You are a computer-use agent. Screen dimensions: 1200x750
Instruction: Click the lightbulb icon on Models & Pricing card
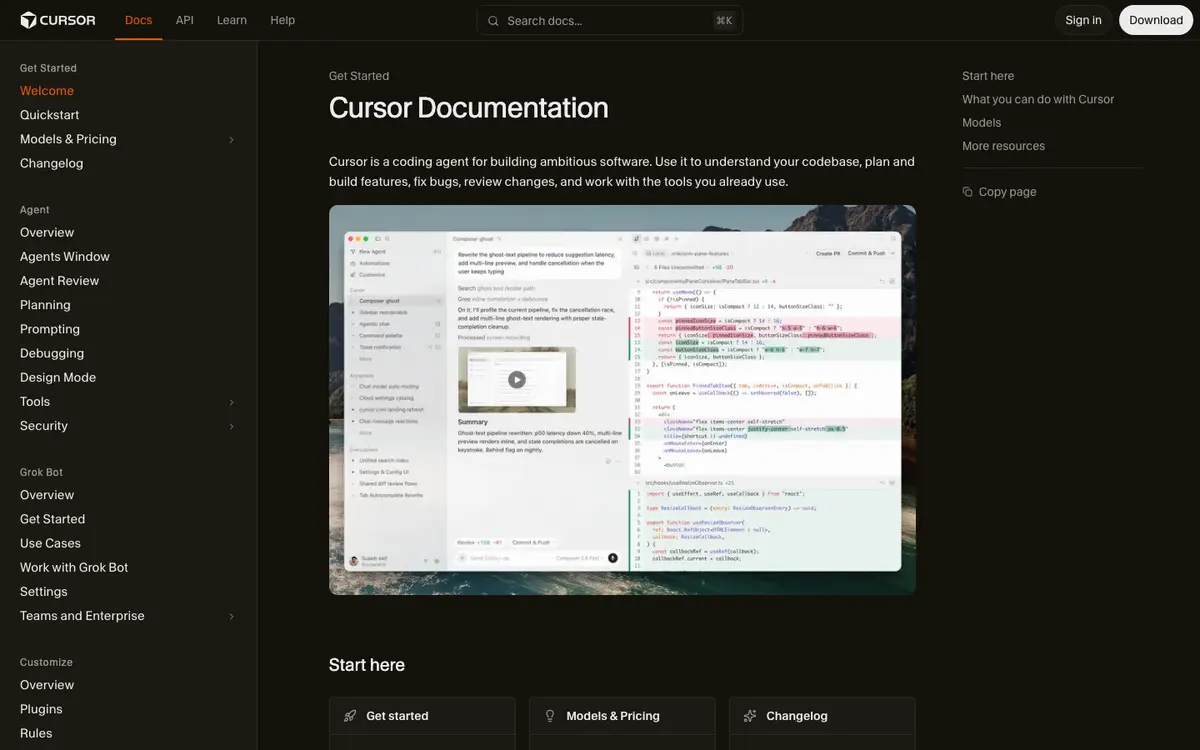(x=550, y=716)
